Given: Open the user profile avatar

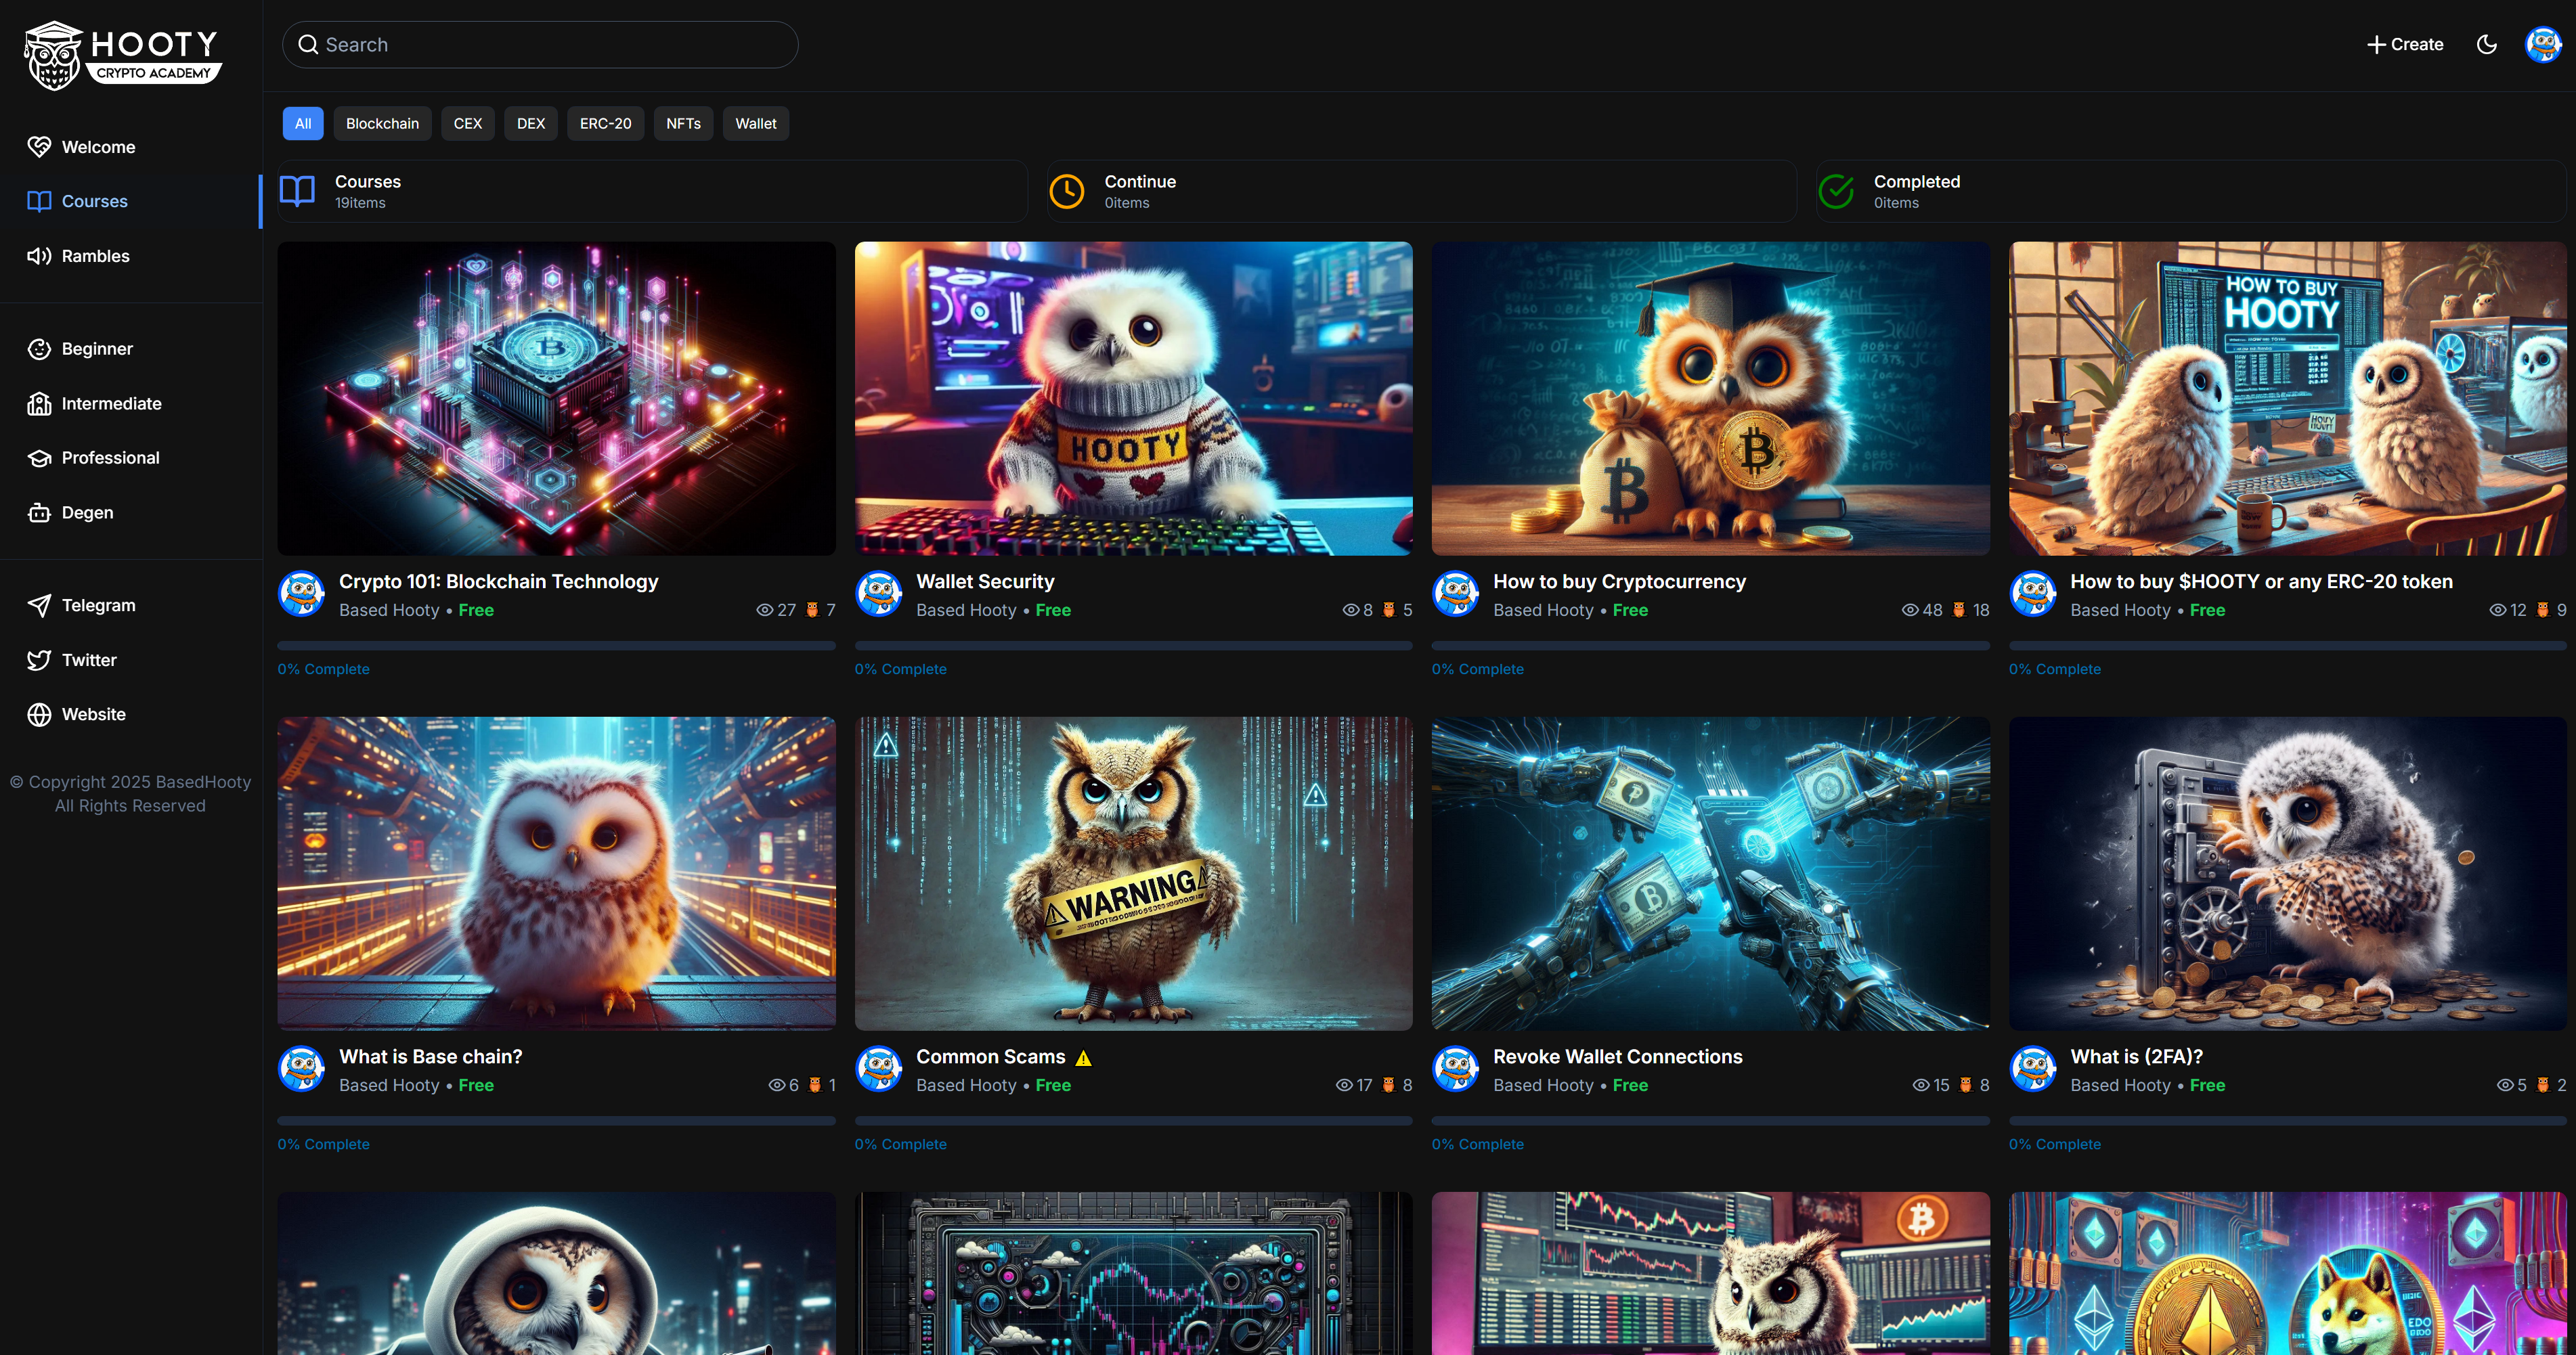Looking at the screenshot, I should pos(2543,44).
